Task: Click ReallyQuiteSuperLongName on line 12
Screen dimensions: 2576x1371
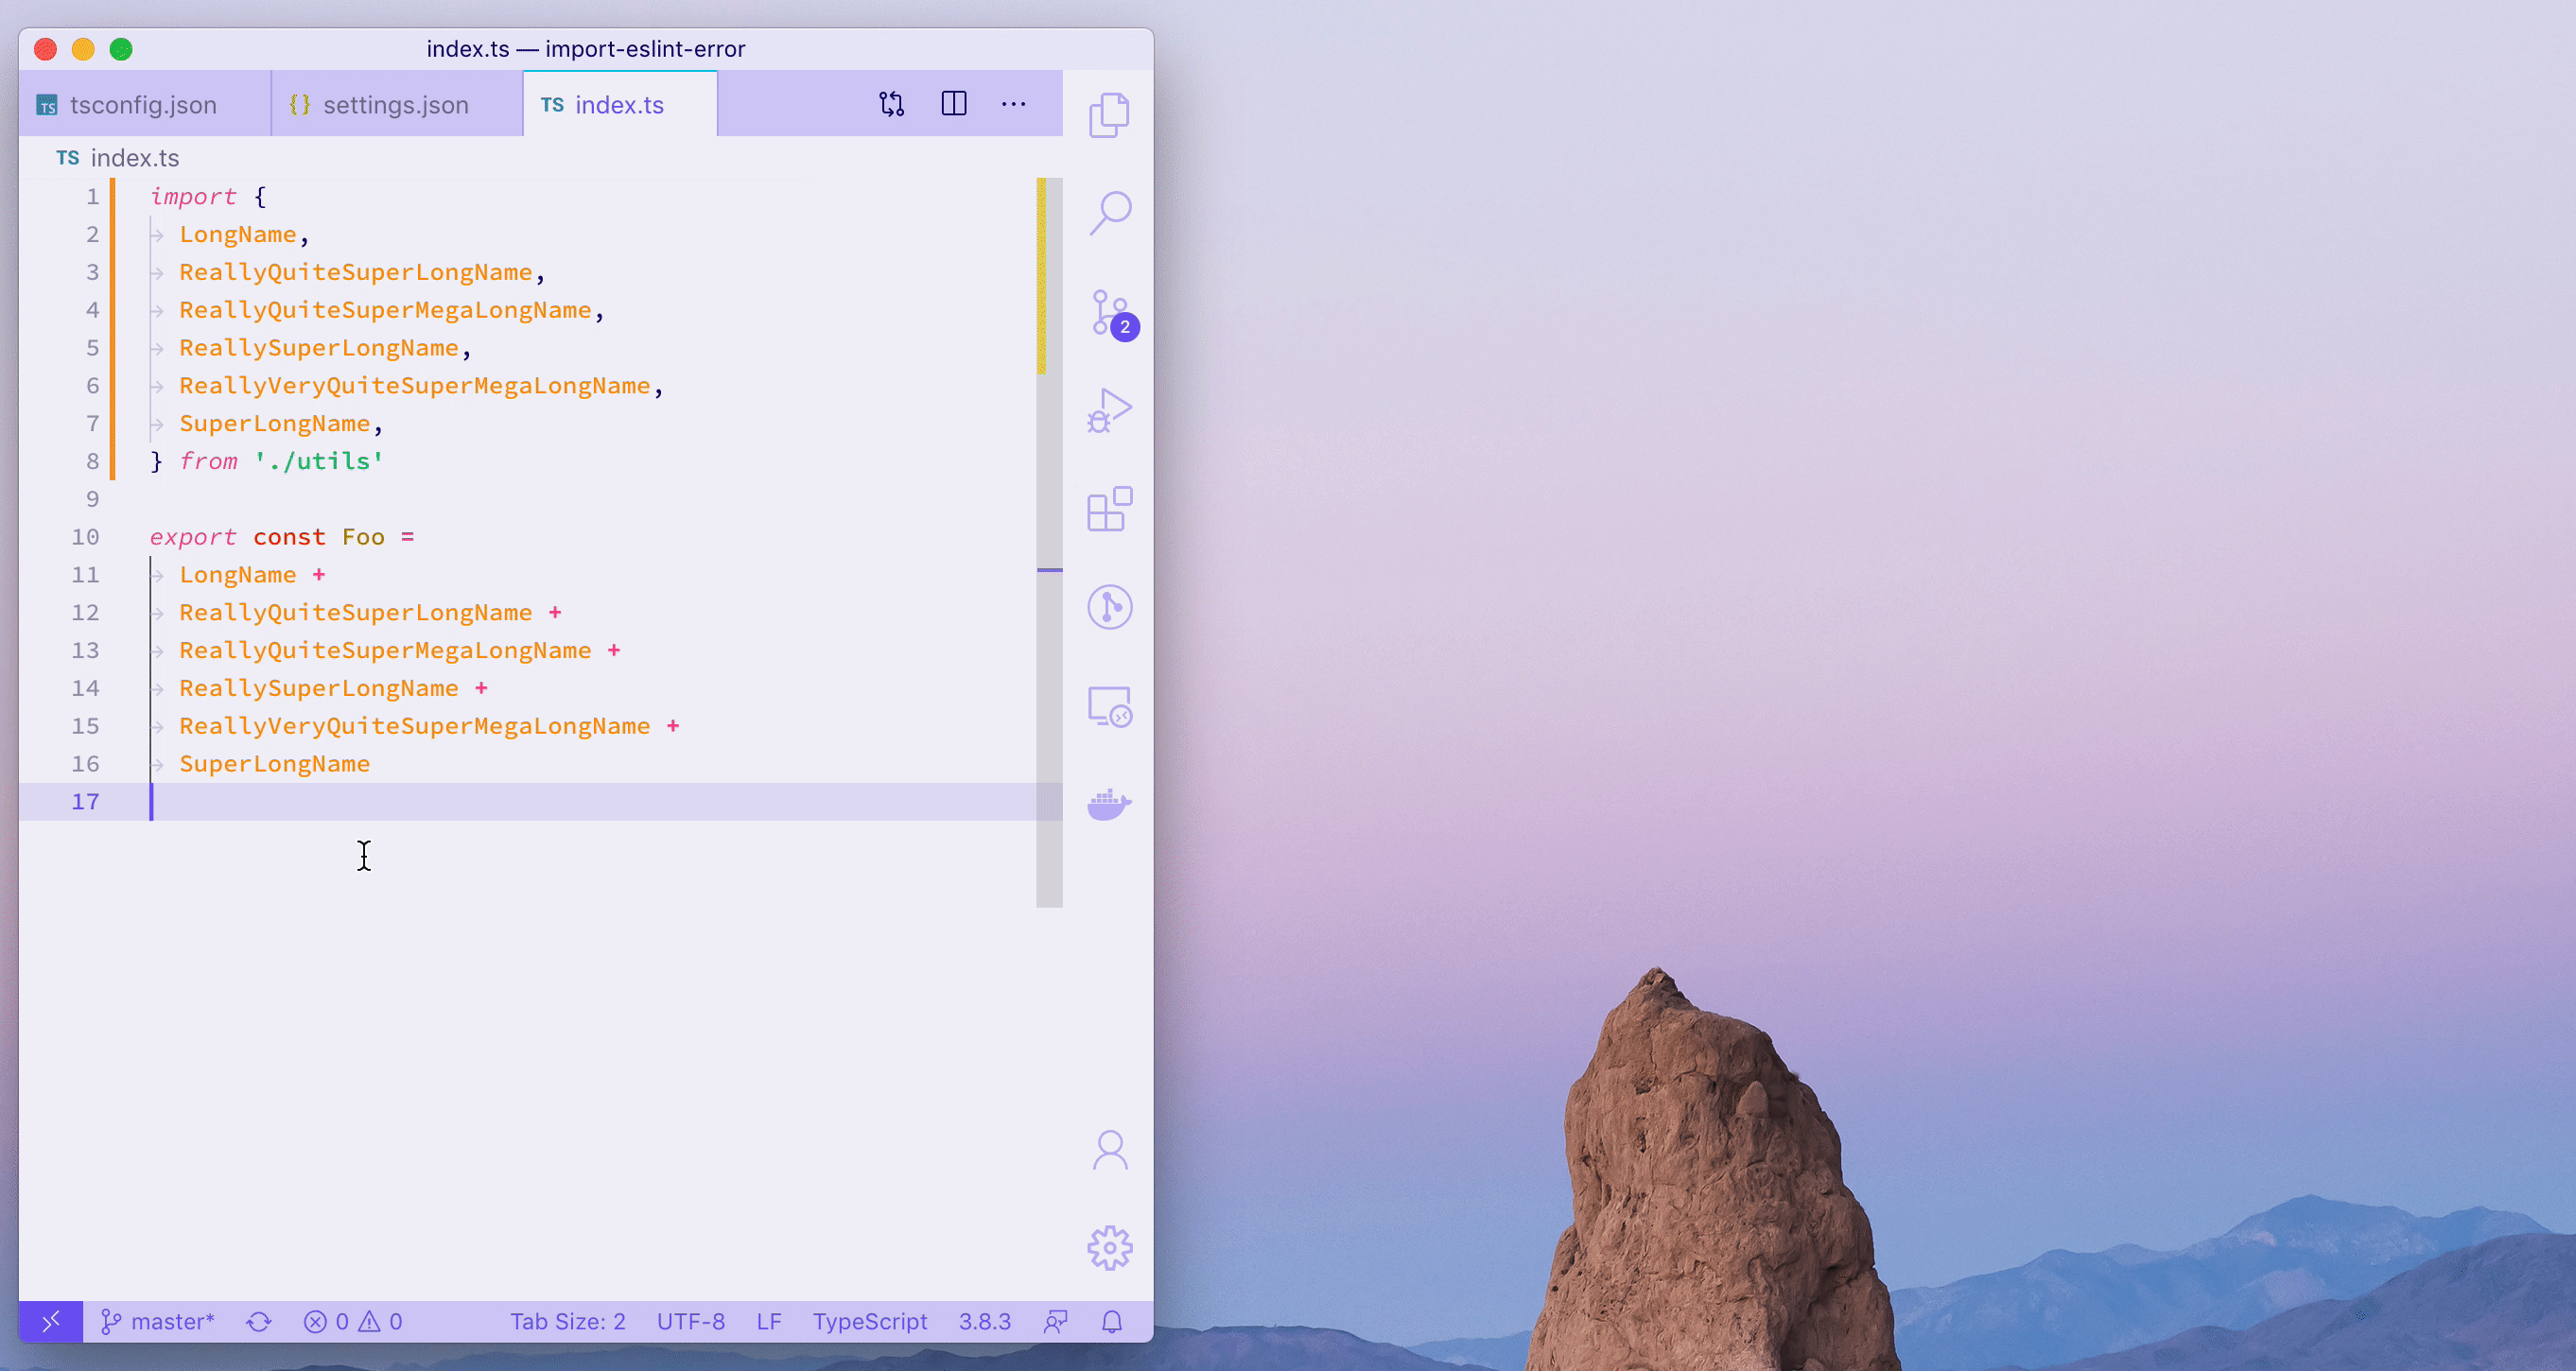Action: pos(356,613)
